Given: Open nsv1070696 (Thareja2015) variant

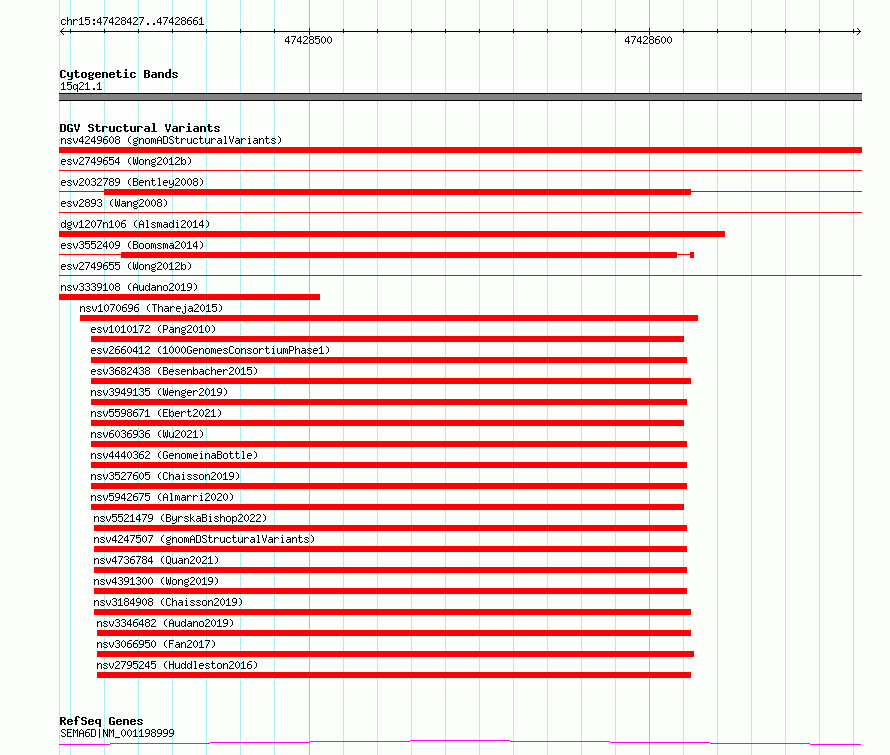Looking at the screenshot, I should pyautogui.click(x=151, y=308).
